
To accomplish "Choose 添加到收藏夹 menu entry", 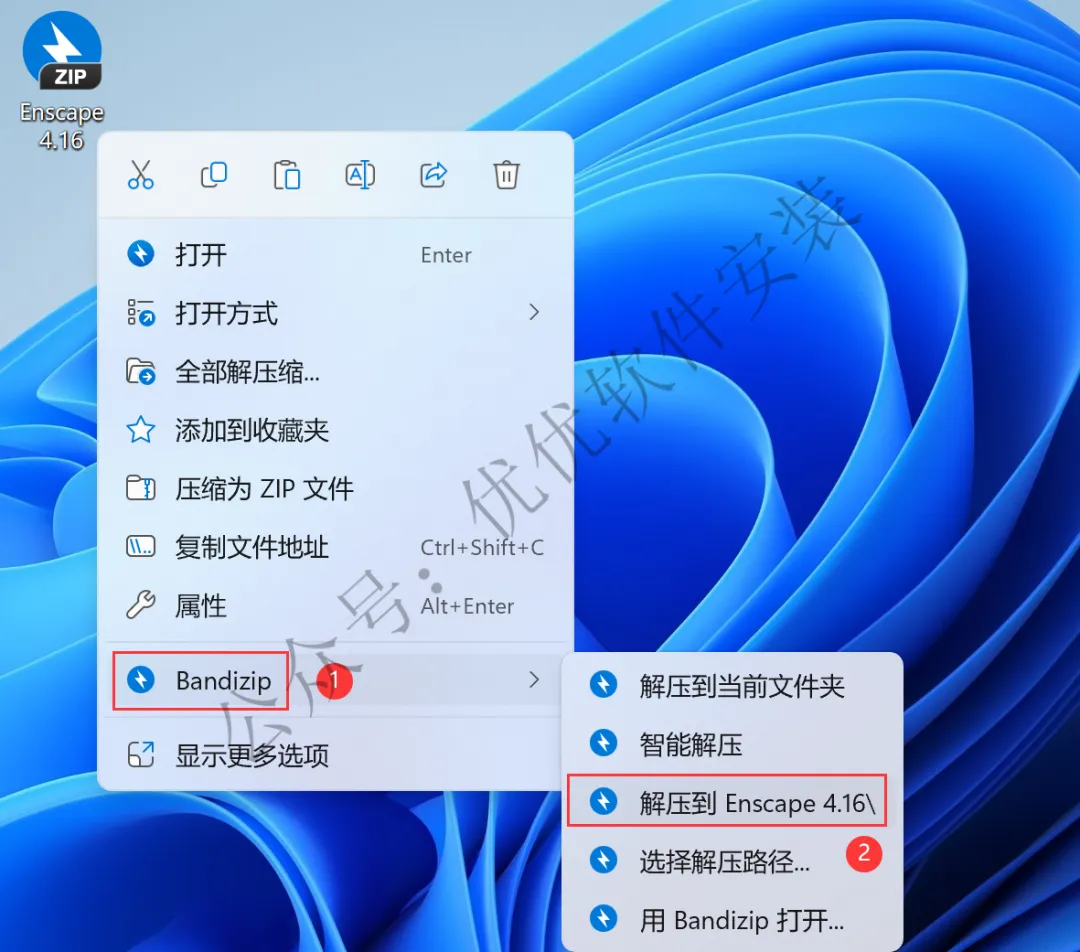I will pyautogui.click(x=336, y=431).
